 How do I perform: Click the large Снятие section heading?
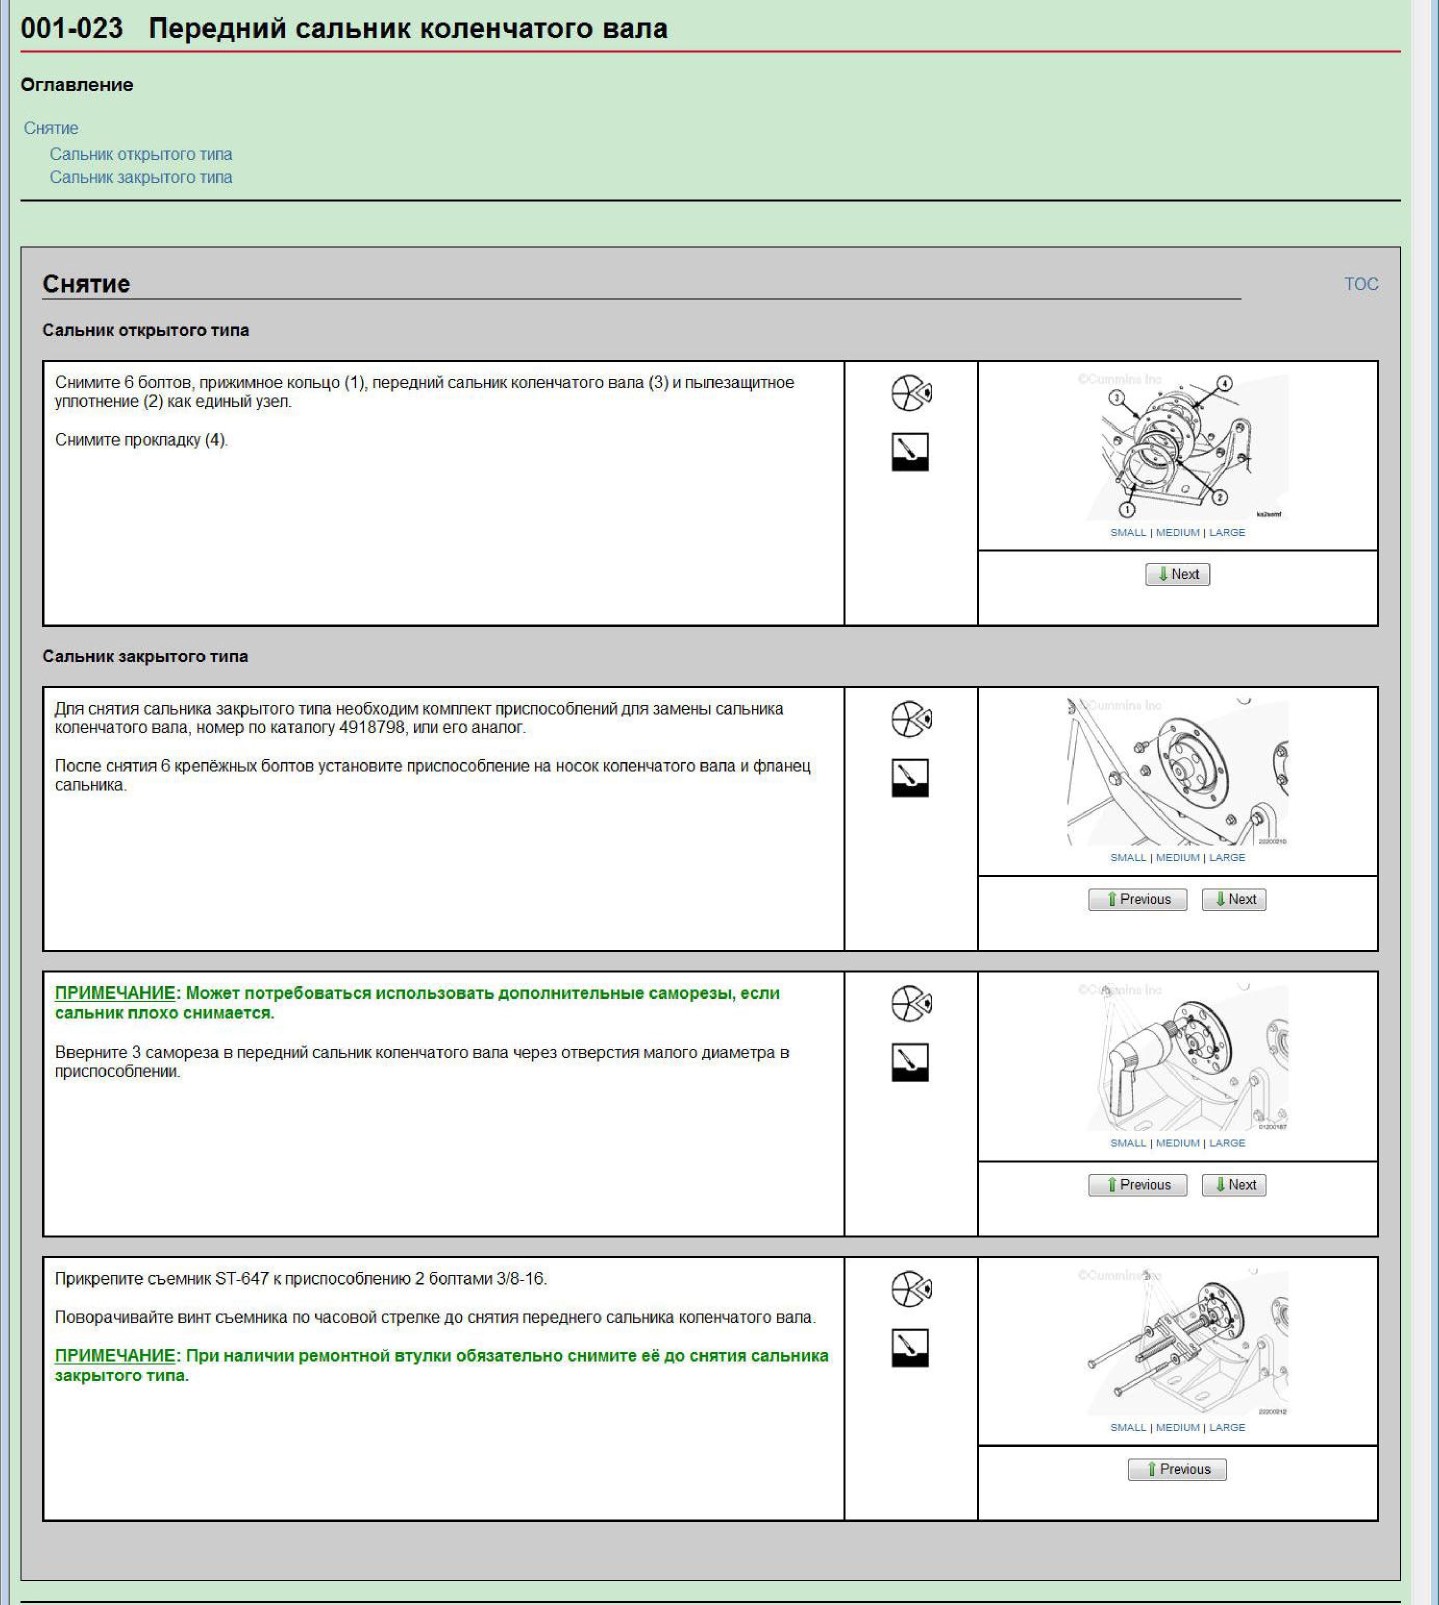pos(86,284)
